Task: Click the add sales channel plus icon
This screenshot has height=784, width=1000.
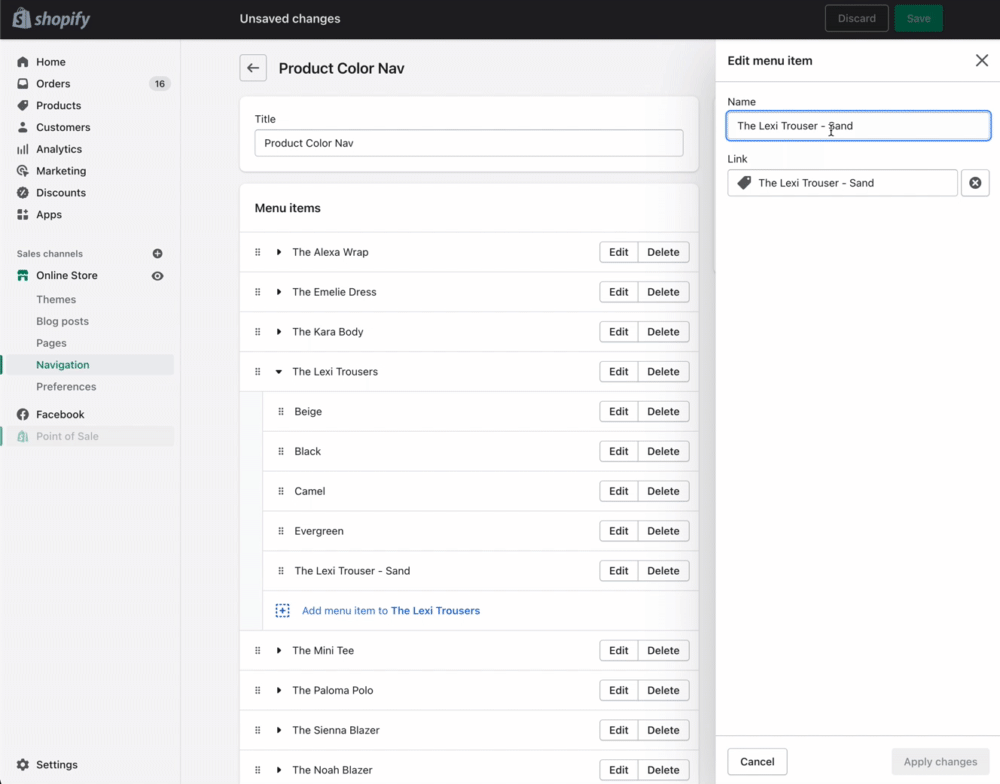Action: coord(157,254)
